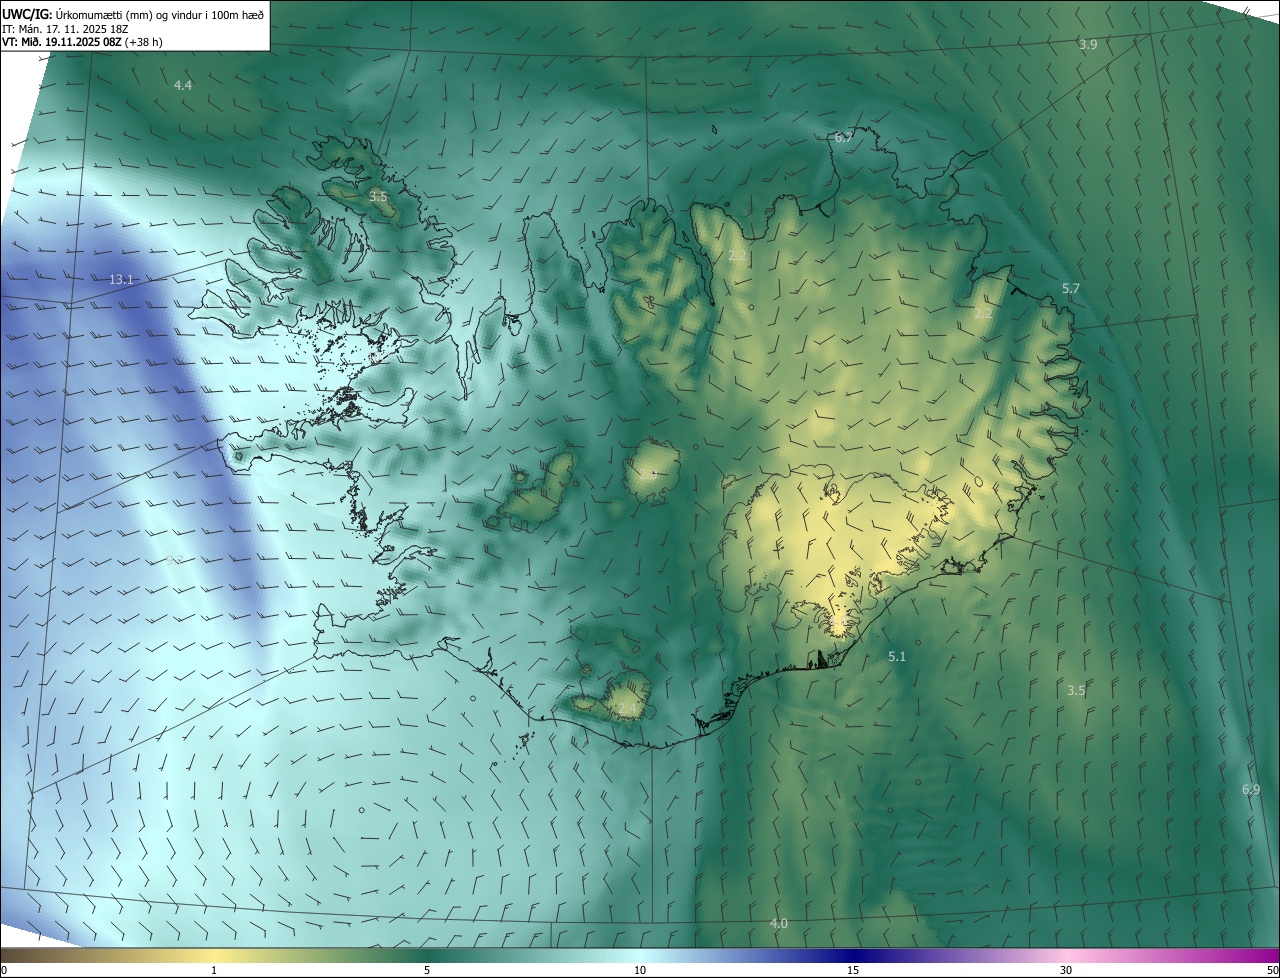The image size is (1280, 978).
Task: Click colorbar tick label 15
Action: [853, 971]
